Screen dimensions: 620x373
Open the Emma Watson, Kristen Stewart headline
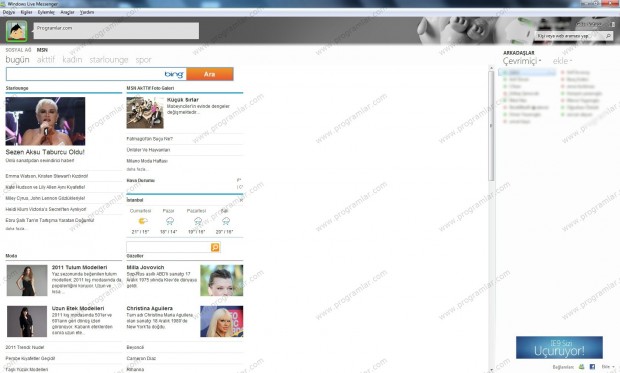click(47, 176)
